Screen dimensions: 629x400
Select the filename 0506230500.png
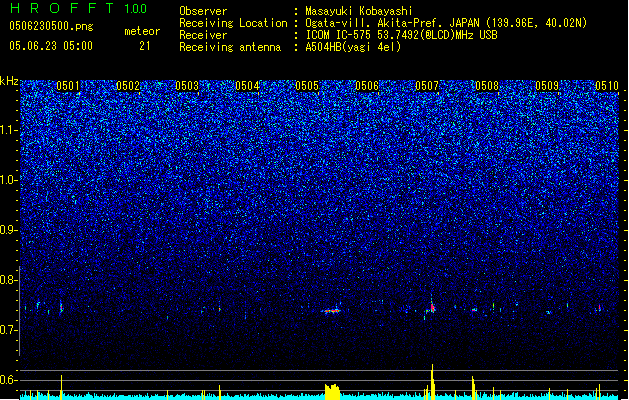51,27
